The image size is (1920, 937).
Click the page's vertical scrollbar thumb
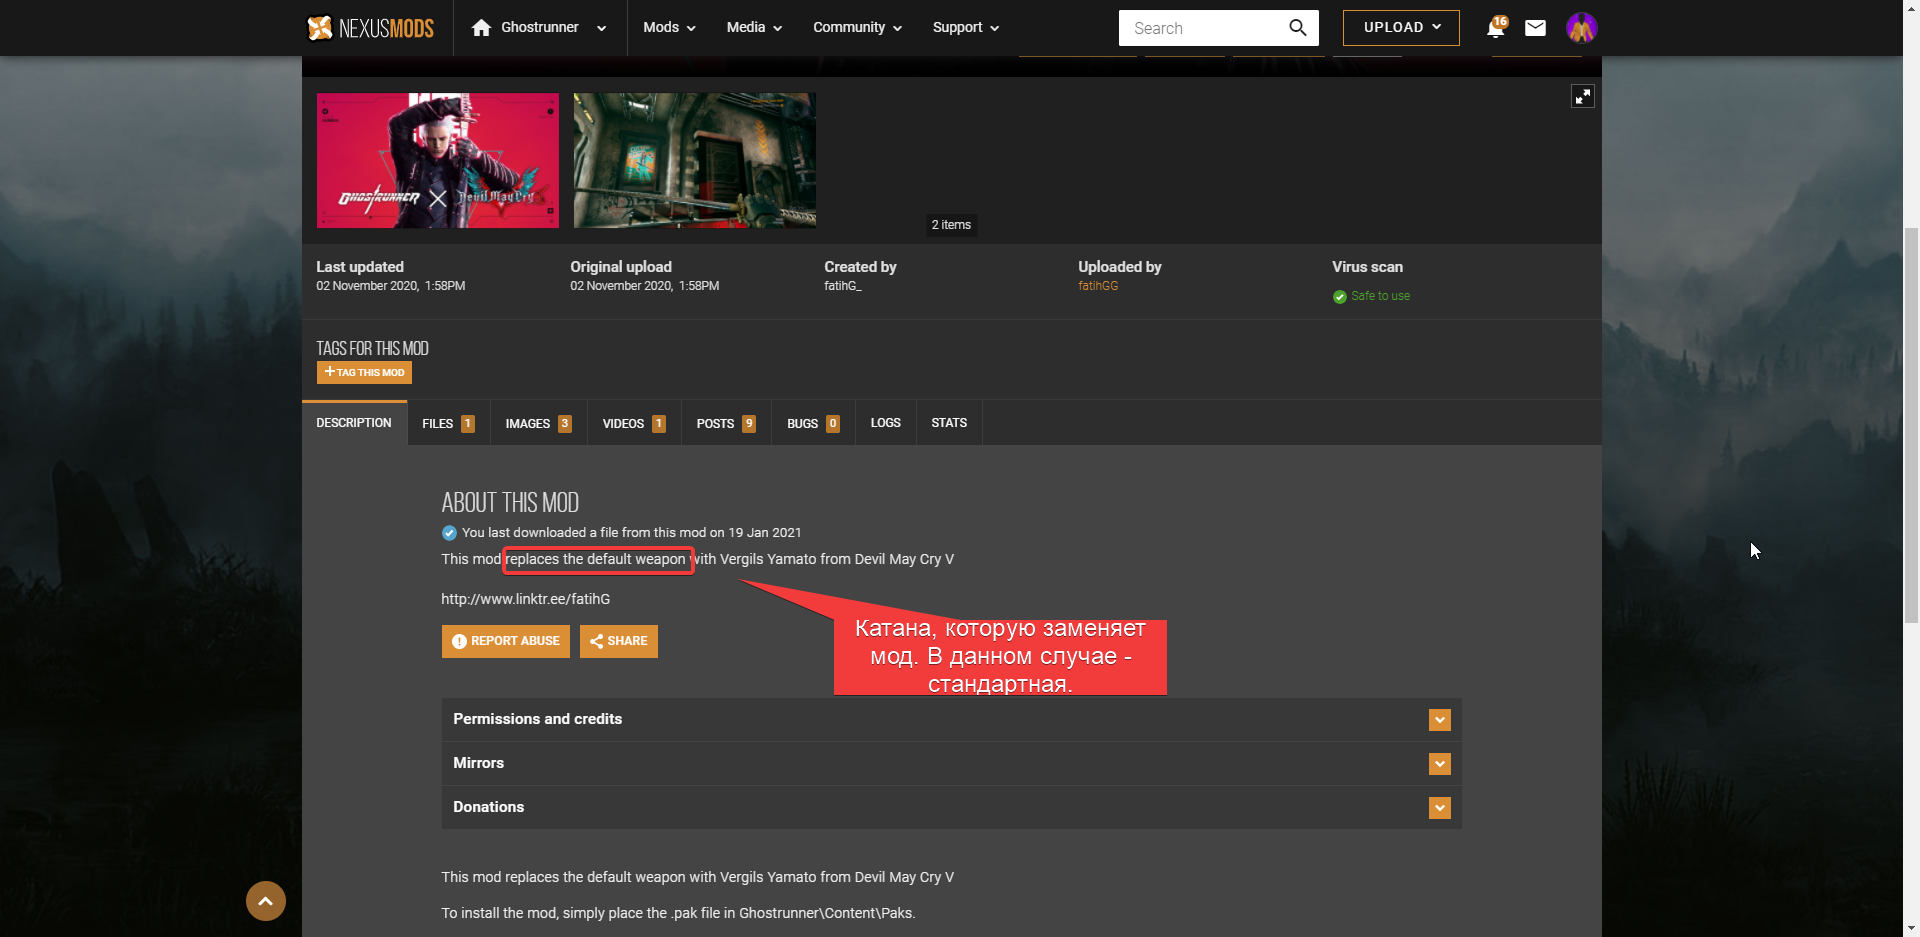(1911, 425)
